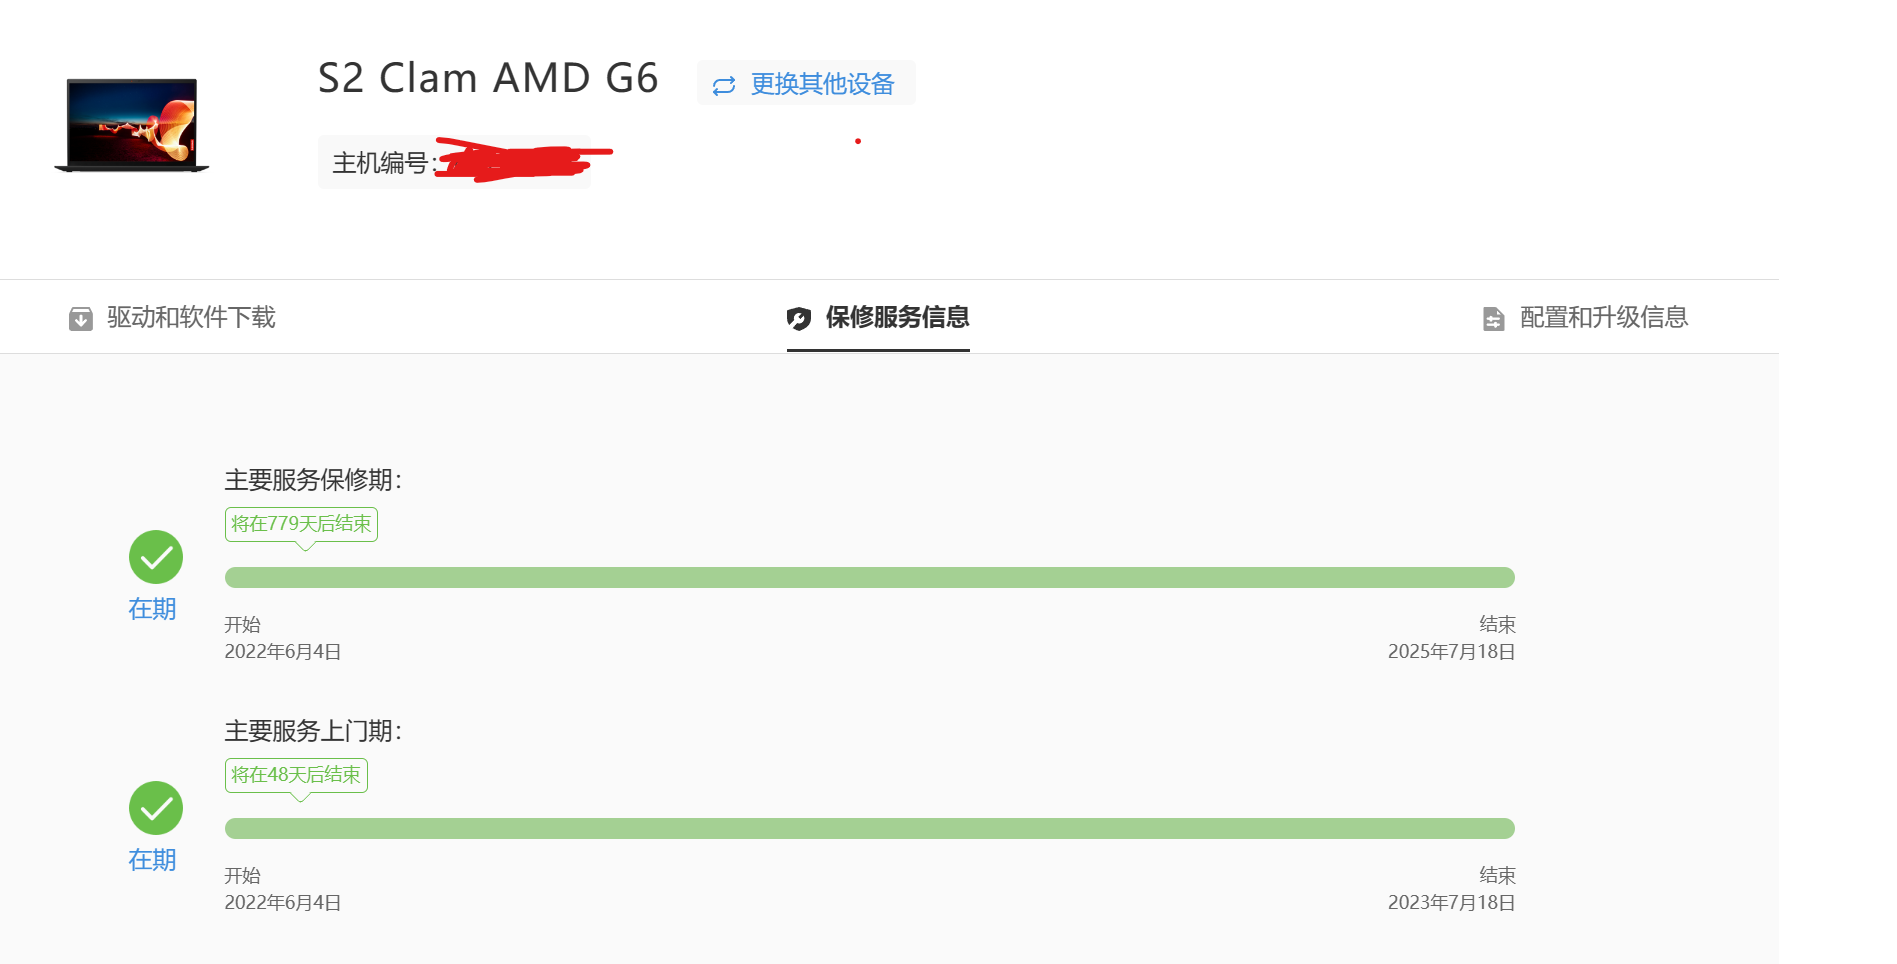The width and height of the screenshot is (1897, 964).
Task: Click the download icon next to 驱动和软件下载
Action: [81, 319]
